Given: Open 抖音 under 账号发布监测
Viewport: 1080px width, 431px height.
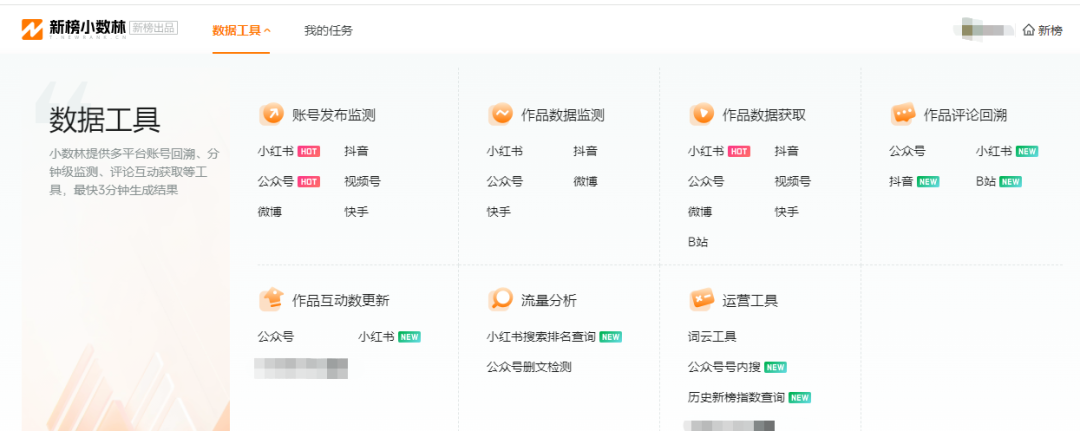Looking at the screenshot, I should (x=356, y=151).
